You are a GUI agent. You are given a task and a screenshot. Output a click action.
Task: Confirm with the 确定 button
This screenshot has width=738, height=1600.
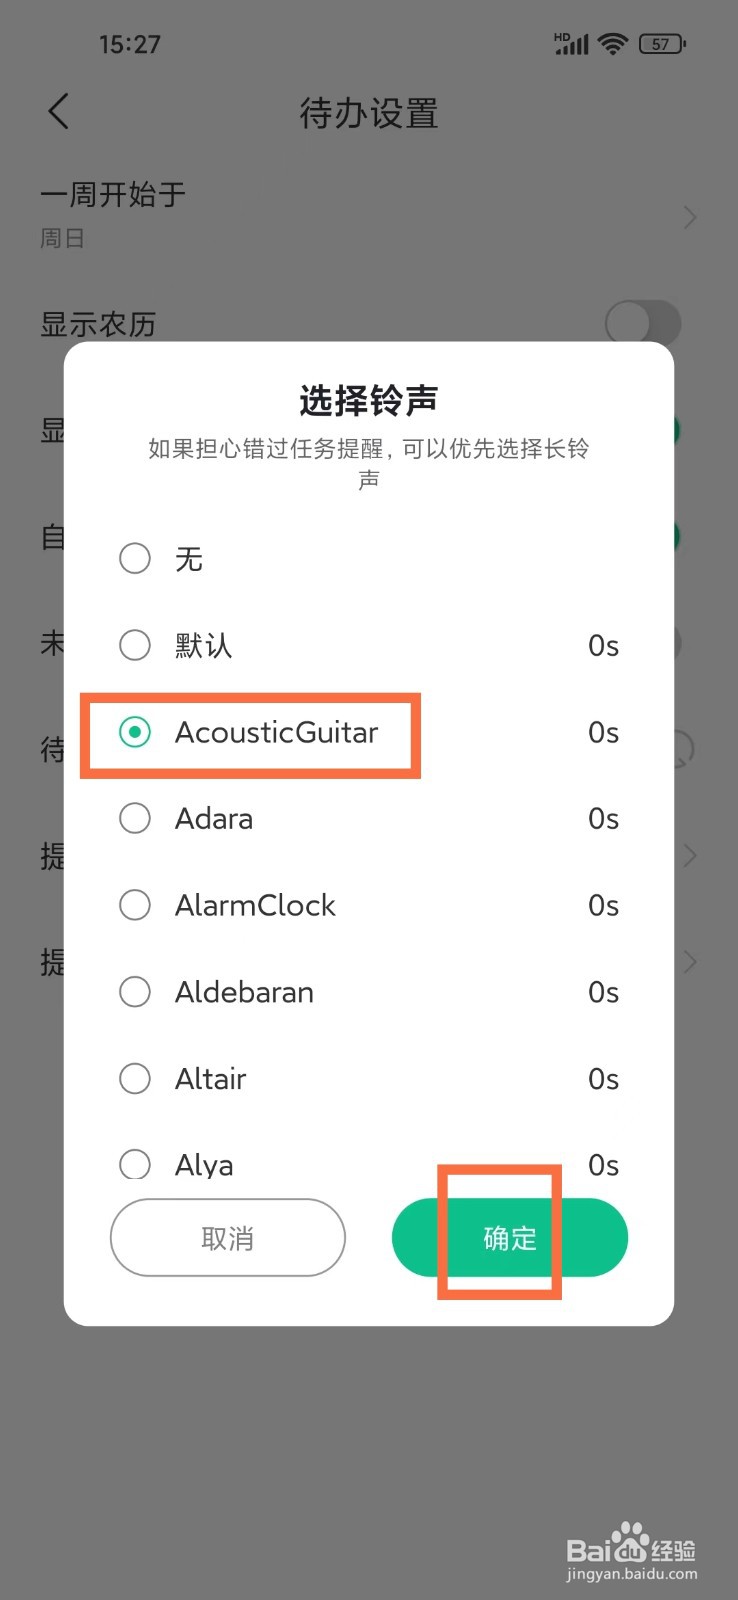[x=510, y=1238]
